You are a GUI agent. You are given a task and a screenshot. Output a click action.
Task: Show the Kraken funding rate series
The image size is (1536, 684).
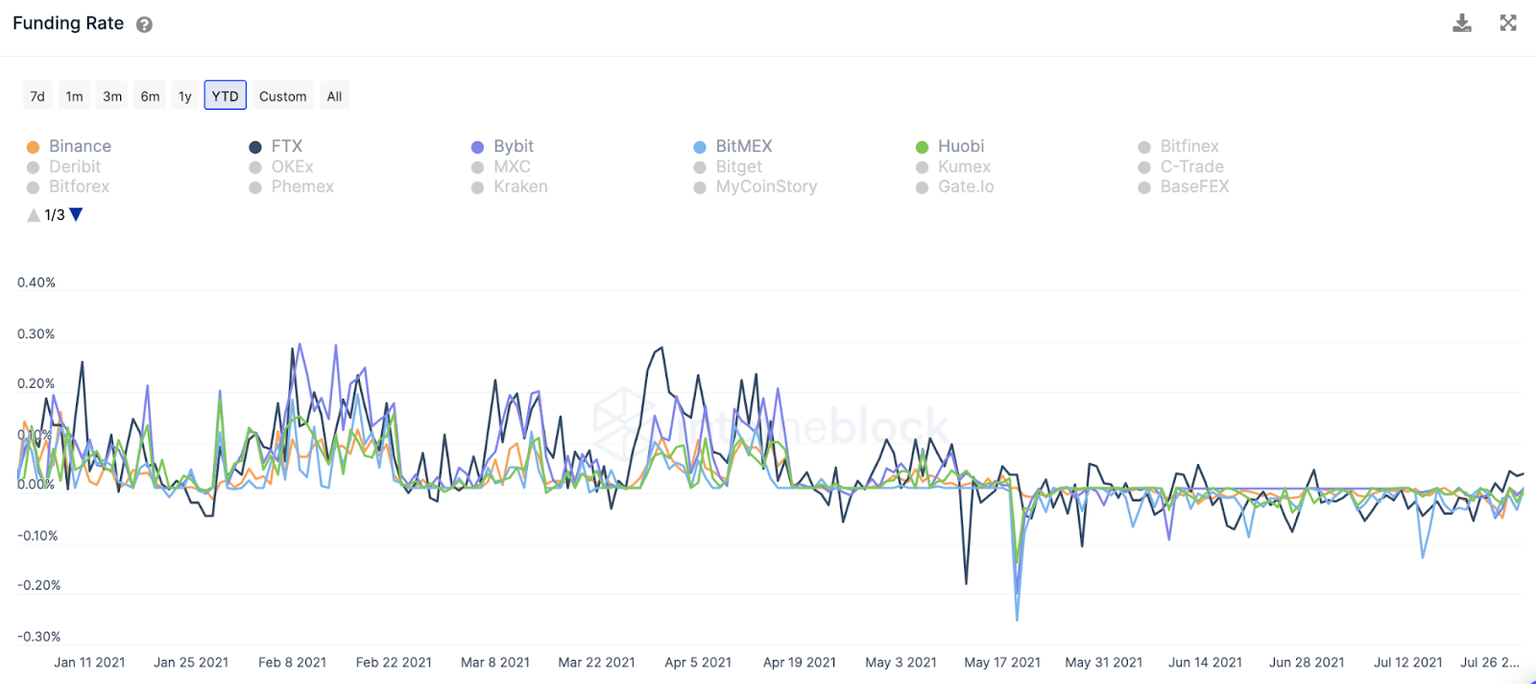coord(520,187)
